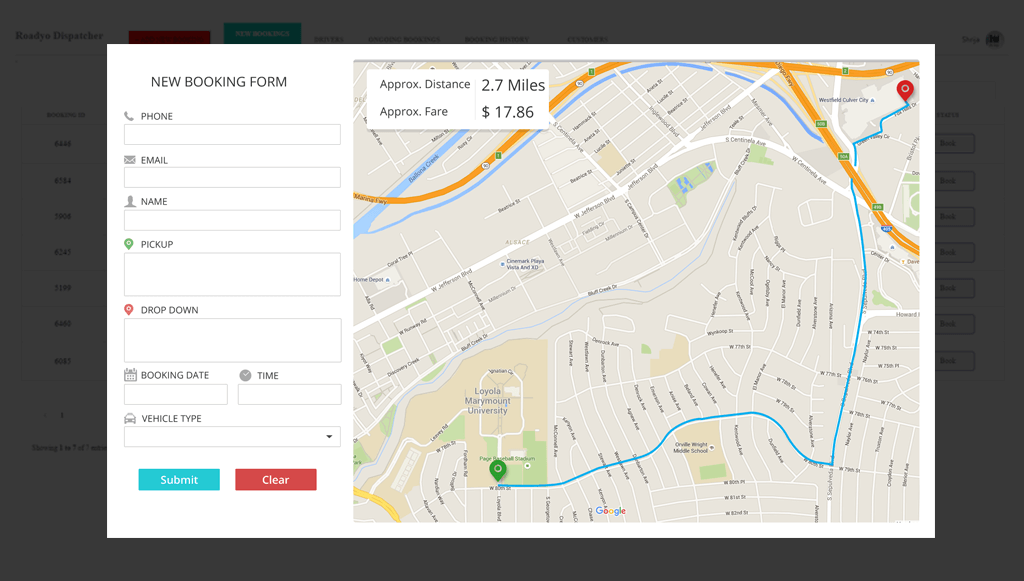Click the TIME field
Image resolution: width=1024 pixels, height=581 pixels.
coord(289,394)
